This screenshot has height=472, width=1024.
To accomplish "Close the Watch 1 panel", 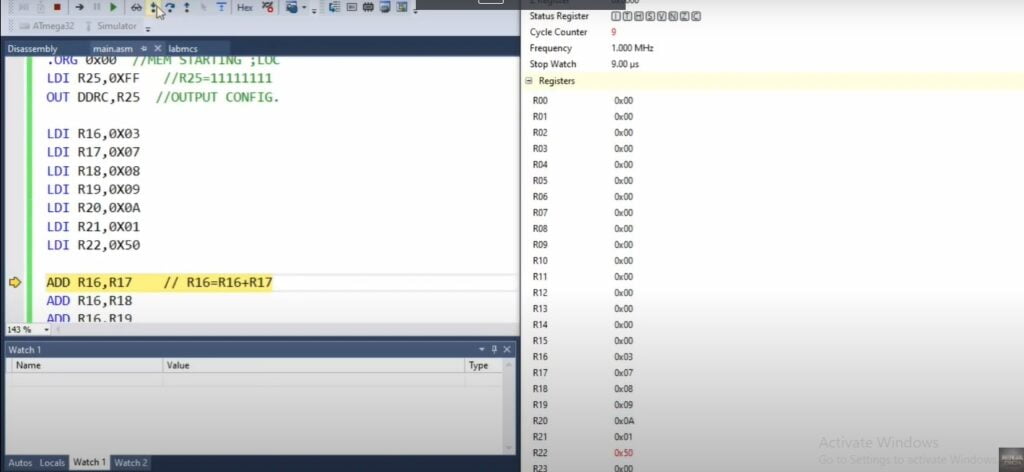I will click(x=507, y=350).
